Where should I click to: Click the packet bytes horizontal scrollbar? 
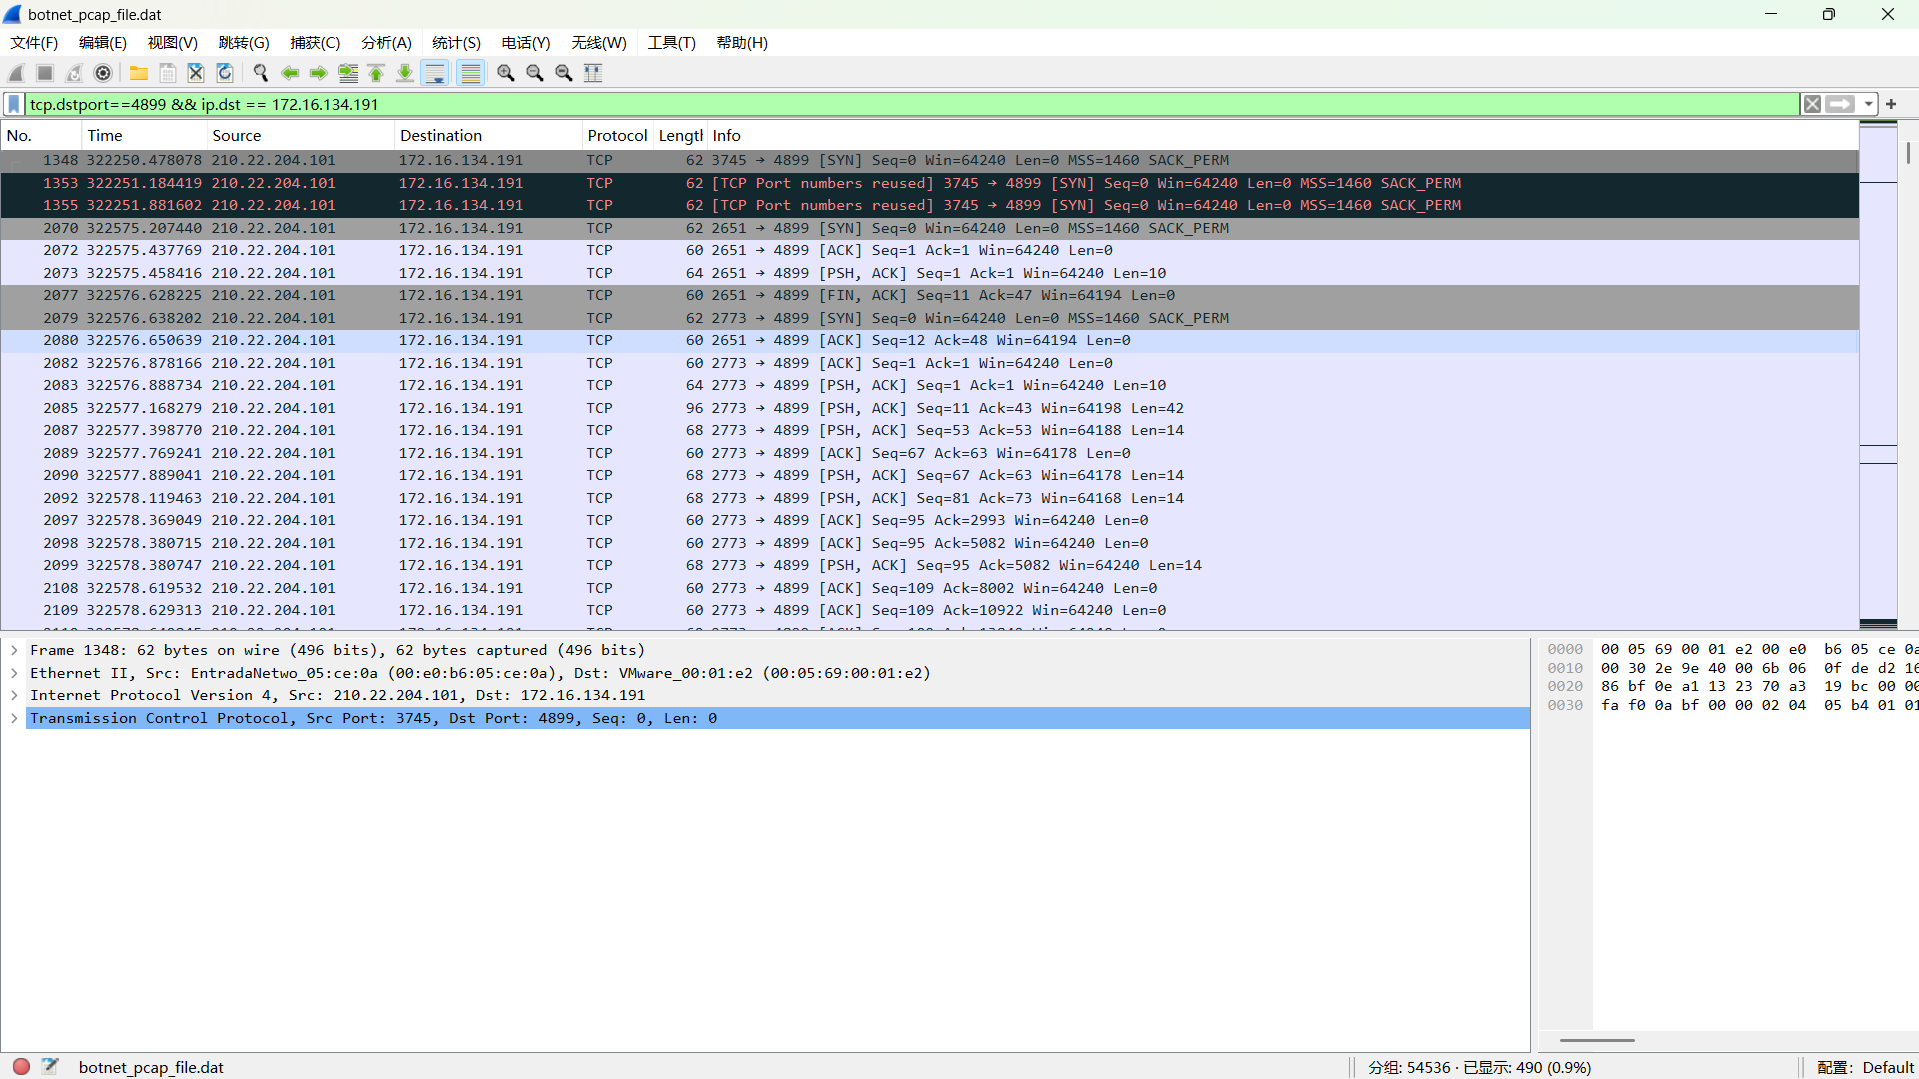point(1597,1040)
